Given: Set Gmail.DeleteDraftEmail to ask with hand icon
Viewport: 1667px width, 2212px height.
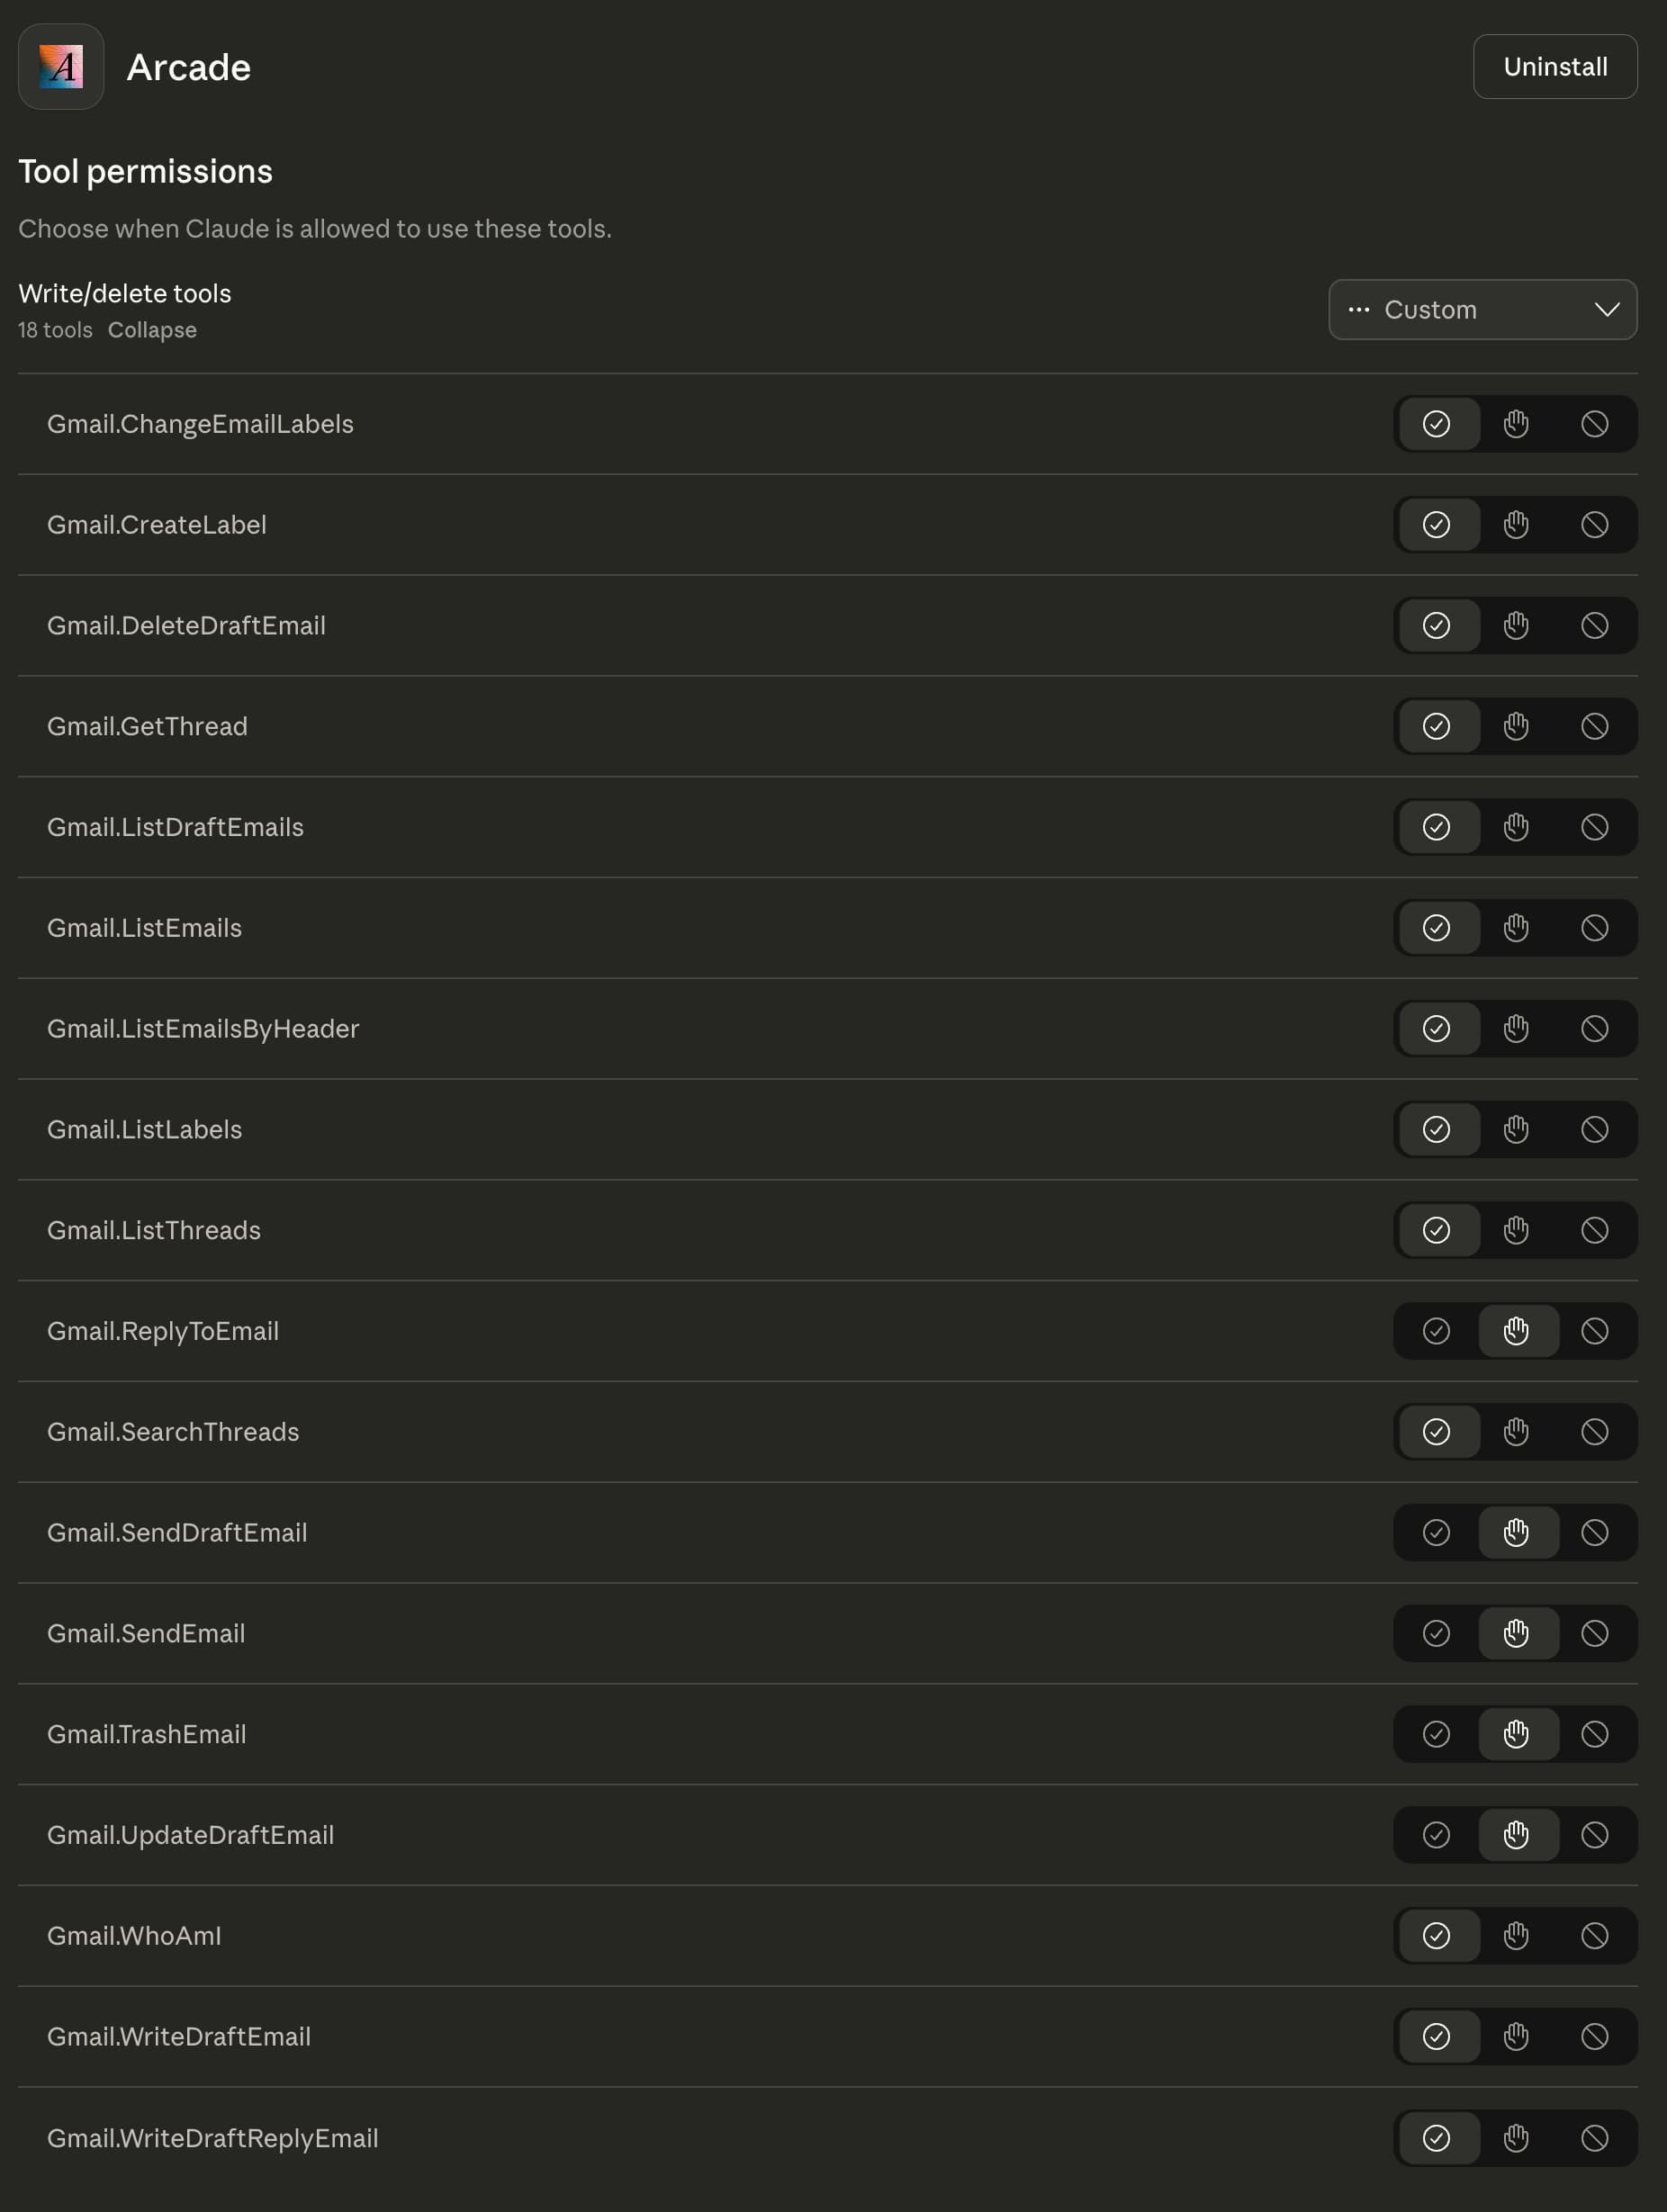Looking at the screenshot, I should tap(1516, 625).
